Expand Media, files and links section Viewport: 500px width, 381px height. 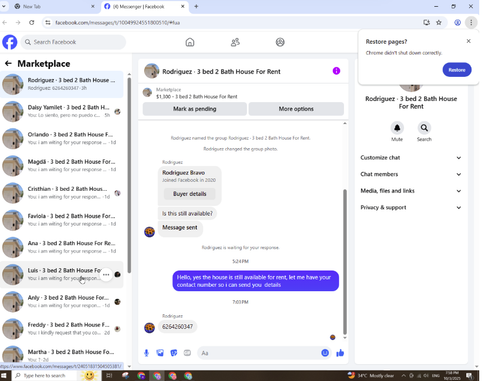tap(411, 191)
